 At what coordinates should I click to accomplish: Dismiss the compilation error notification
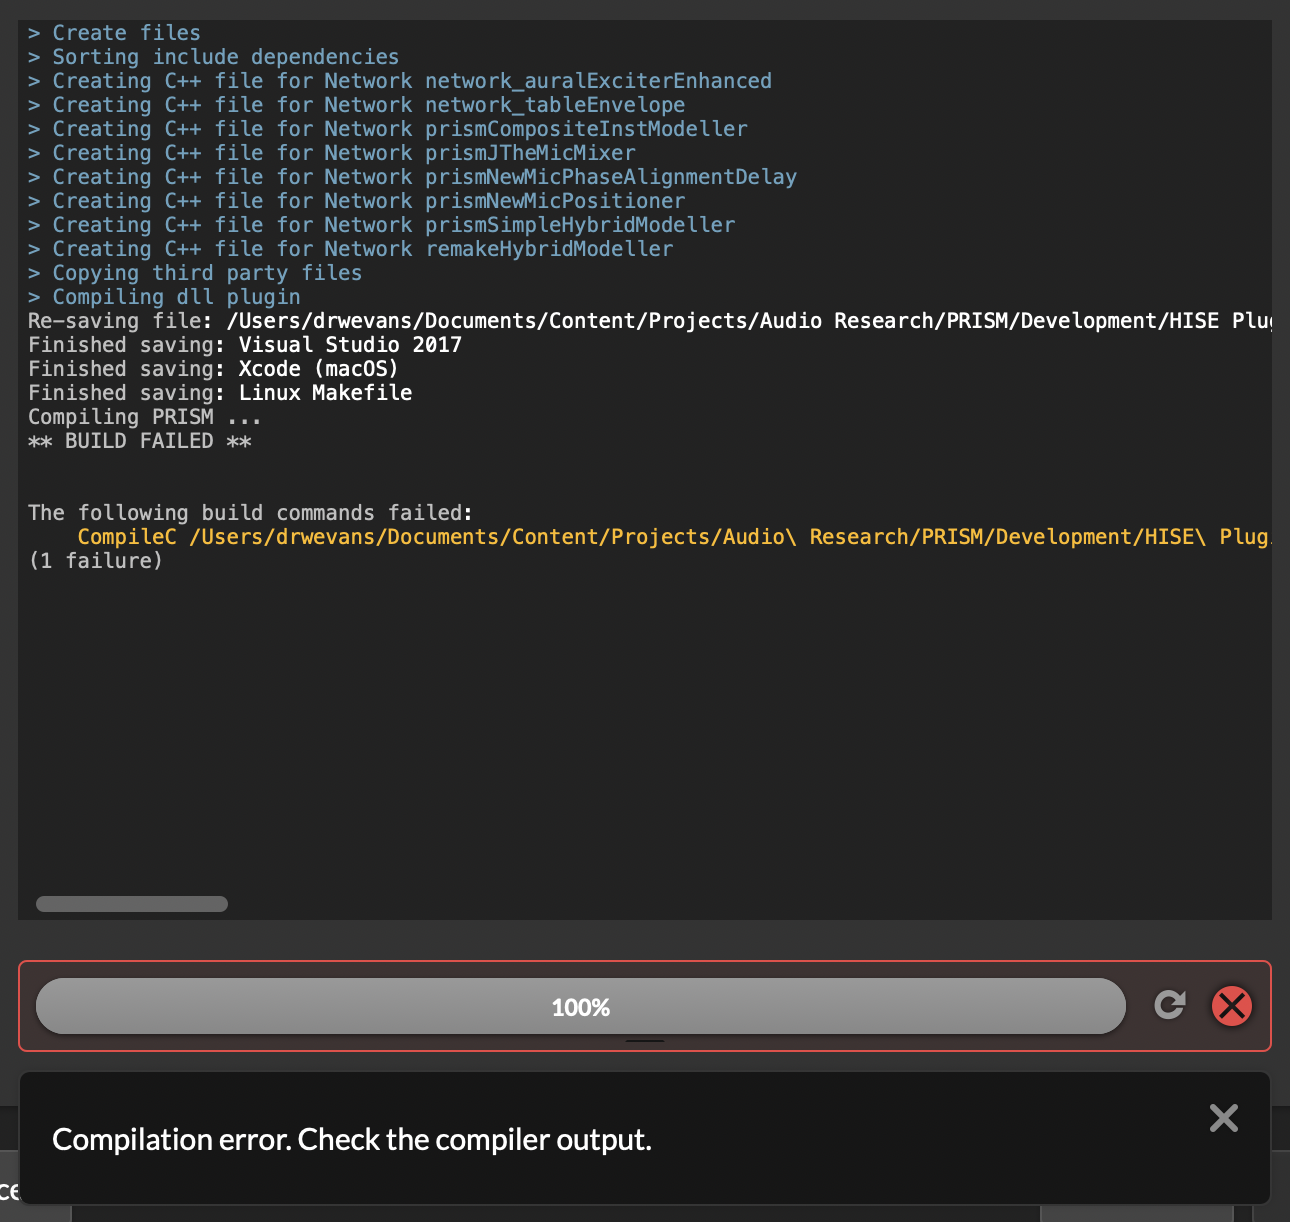tap(1224, 1118)
